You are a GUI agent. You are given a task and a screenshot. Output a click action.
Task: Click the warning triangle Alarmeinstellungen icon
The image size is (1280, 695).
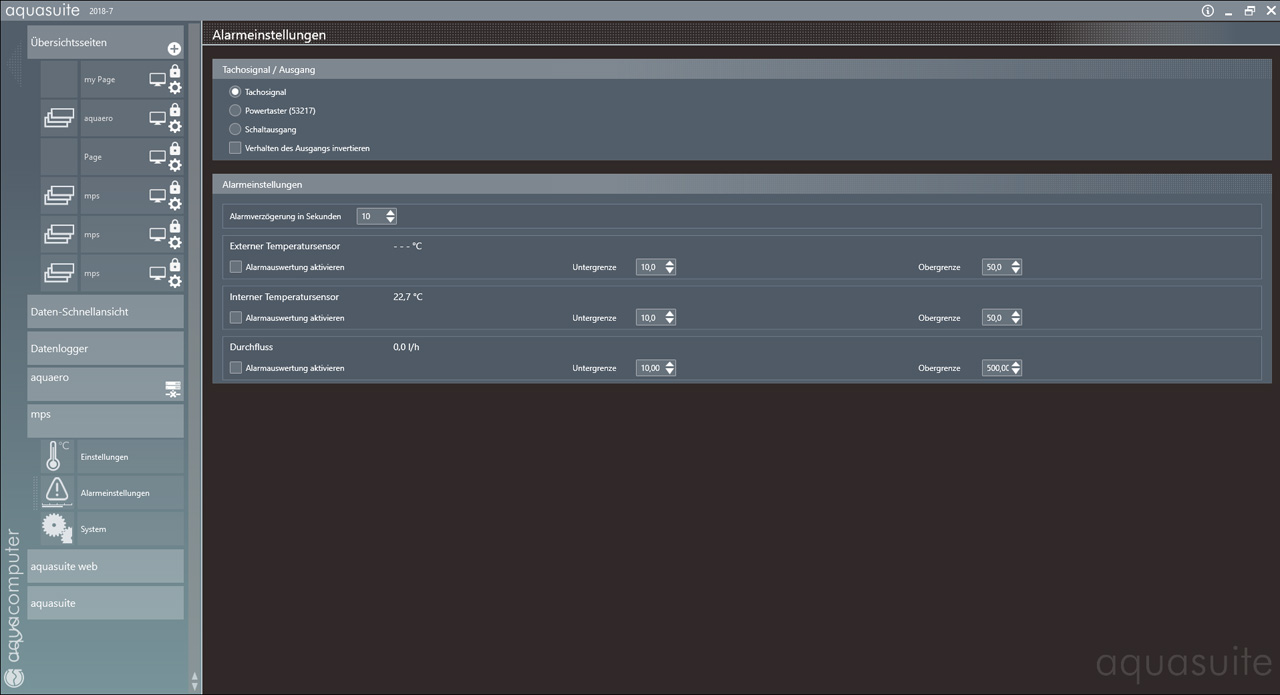pyautogui.click(x=57, y=491)
